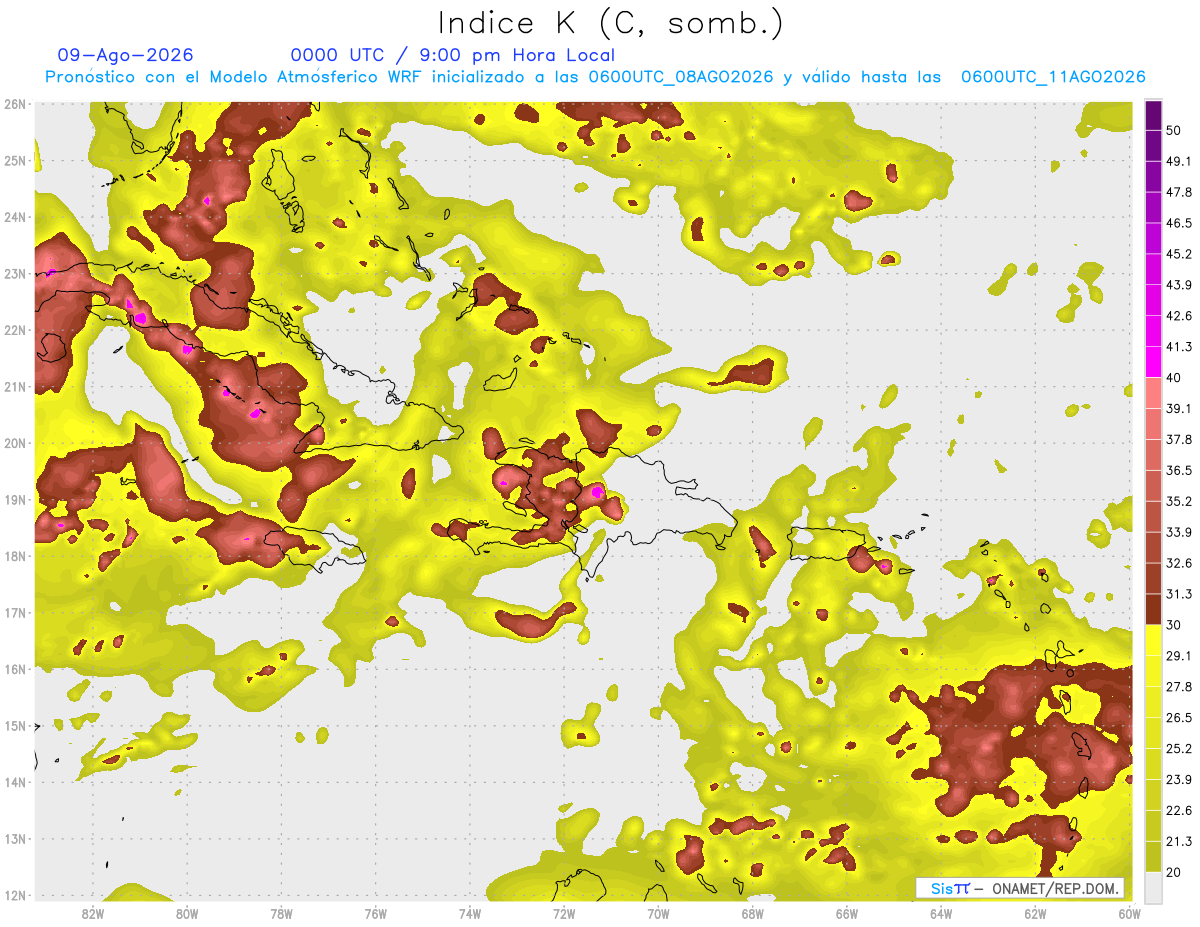Click the colorbar value 25.2

tap(1179, 748)
